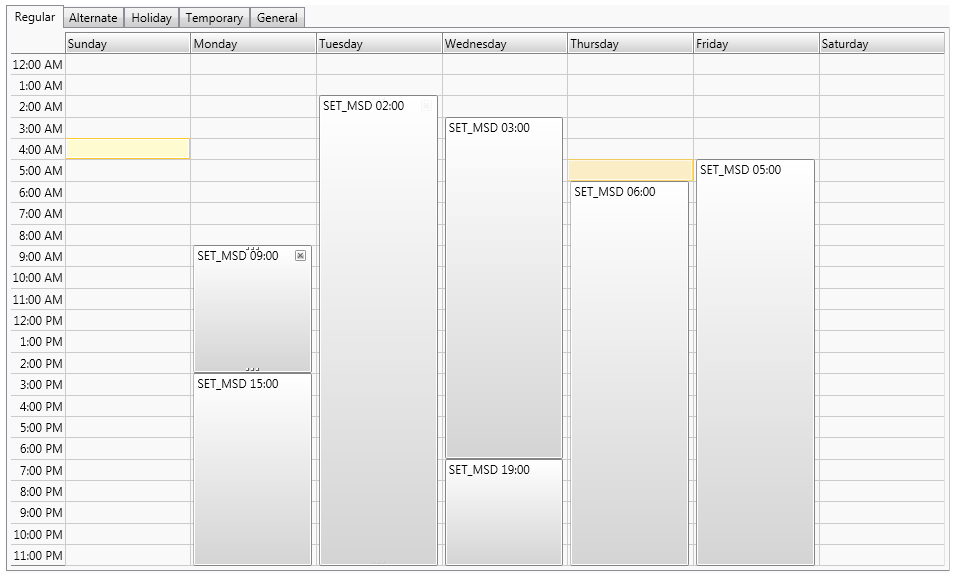The height and width of the screenshot is (580, 958).
Task: Click the Thursday column header
Action: [630, 44]
